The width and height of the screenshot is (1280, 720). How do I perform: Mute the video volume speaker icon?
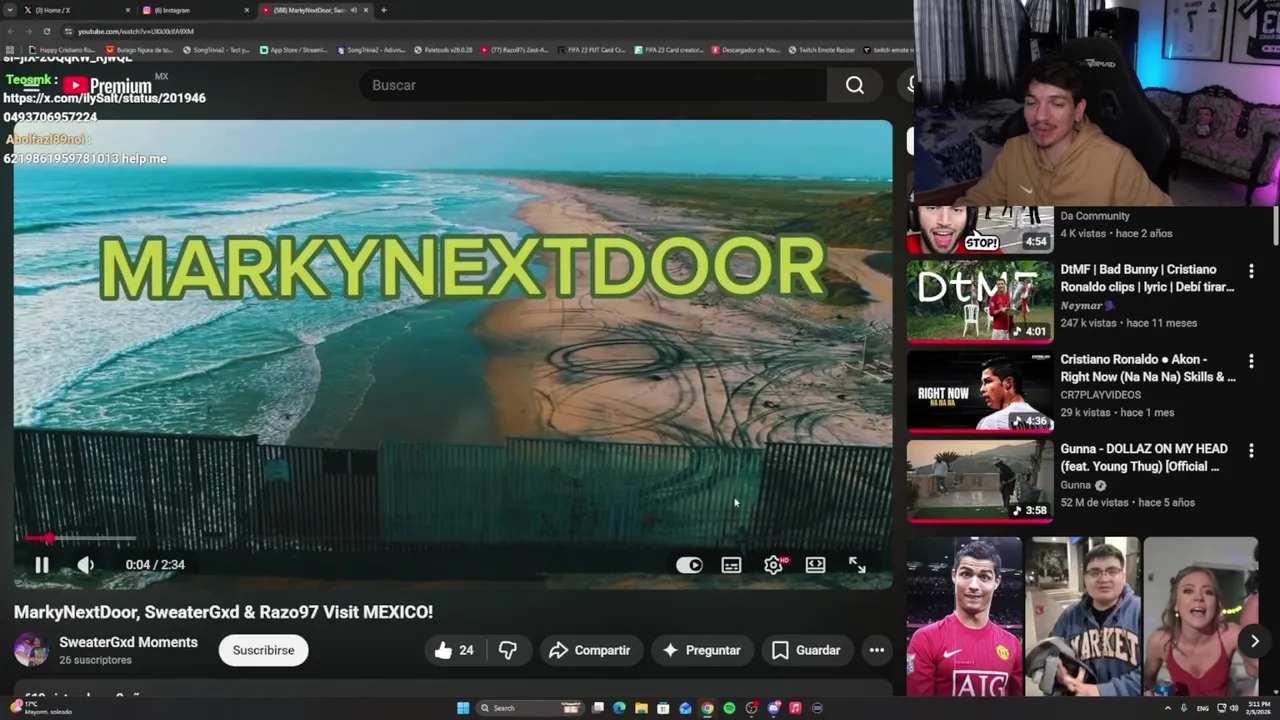tap(86, 565)
